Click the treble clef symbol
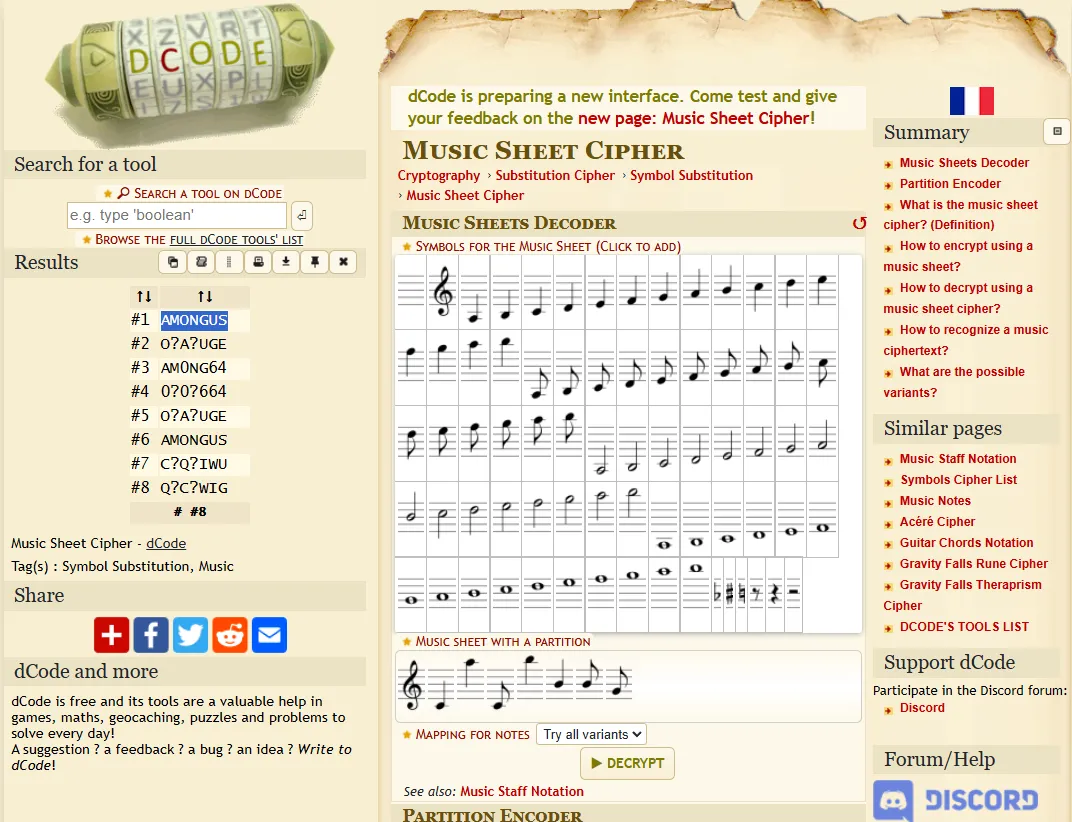 coord(442,292)
